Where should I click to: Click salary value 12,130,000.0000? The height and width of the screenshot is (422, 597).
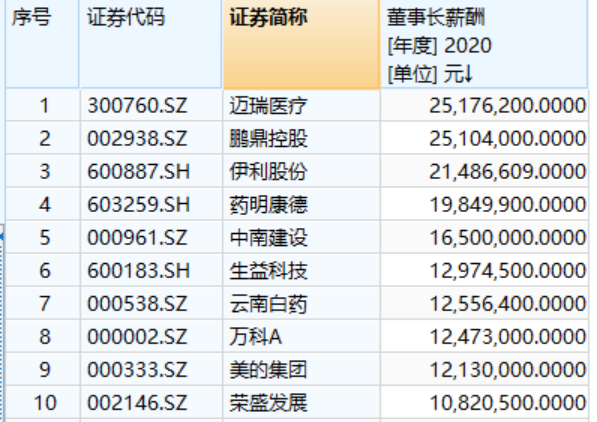click(484, 370)
